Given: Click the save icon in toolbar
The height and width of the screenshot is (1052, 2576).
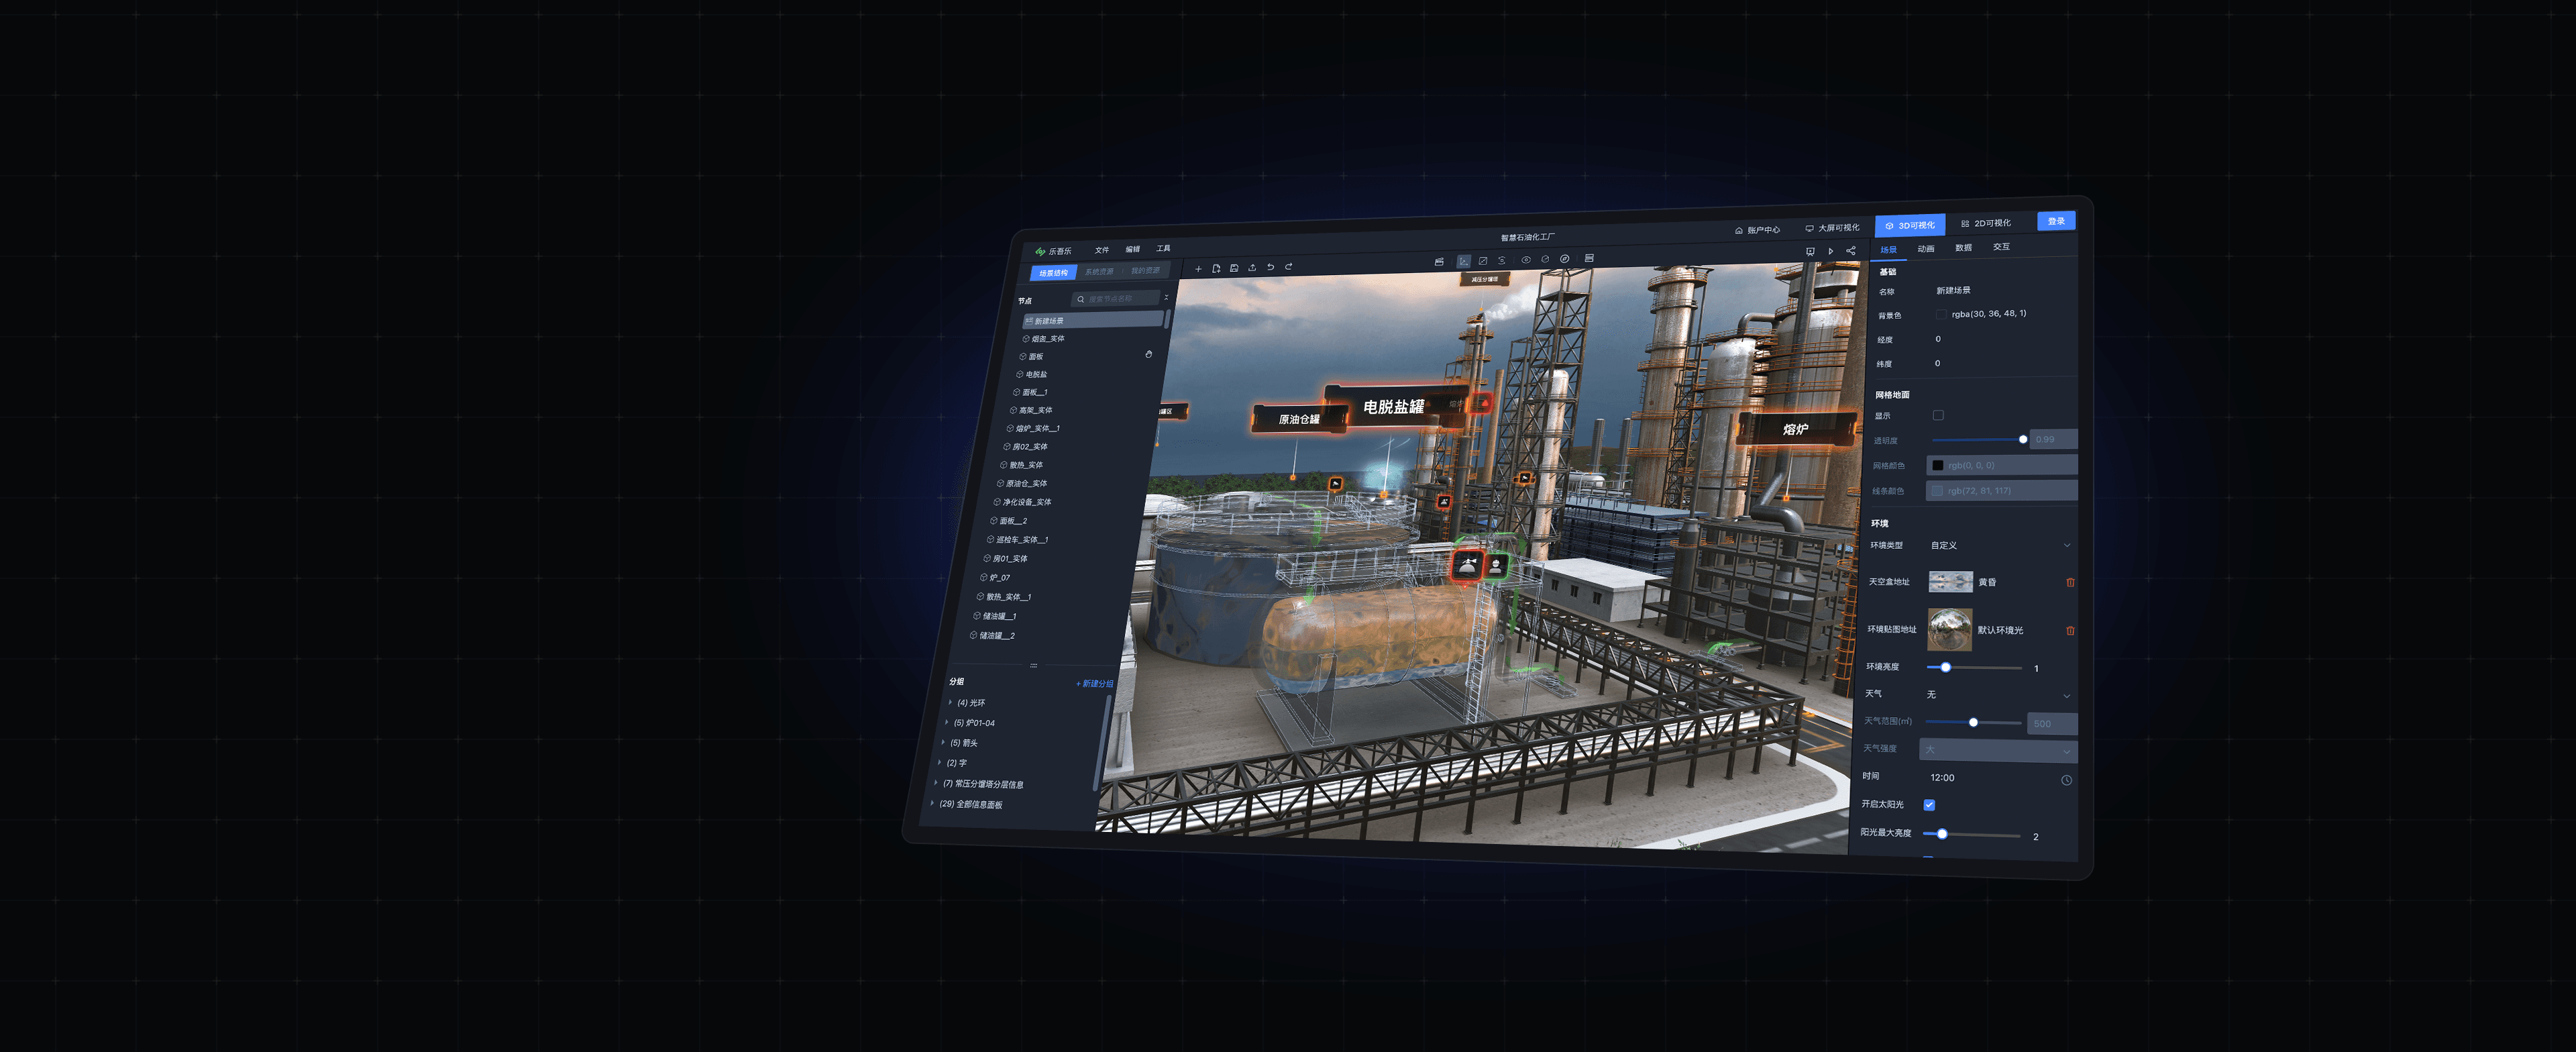Looking at the screenshot, I should click(1234, 268).
